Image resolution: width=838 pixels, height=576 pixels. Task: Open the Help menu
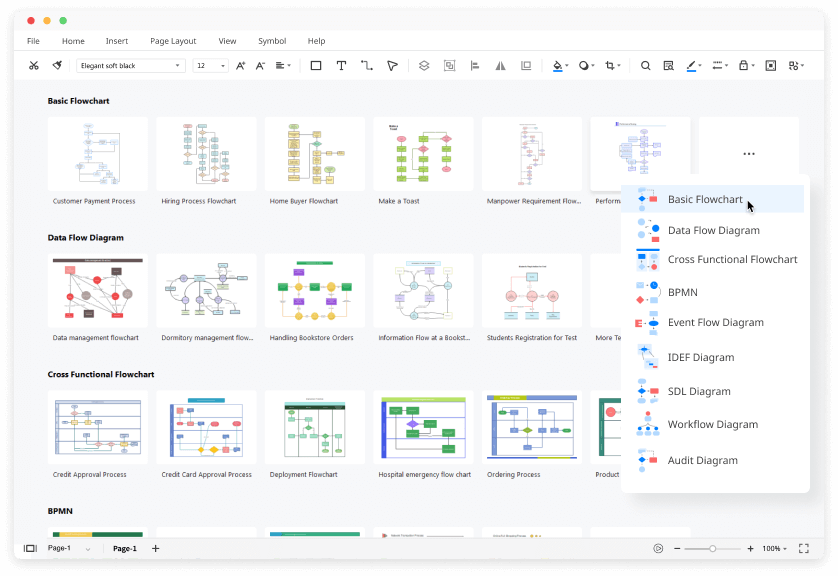click(316, 41)
